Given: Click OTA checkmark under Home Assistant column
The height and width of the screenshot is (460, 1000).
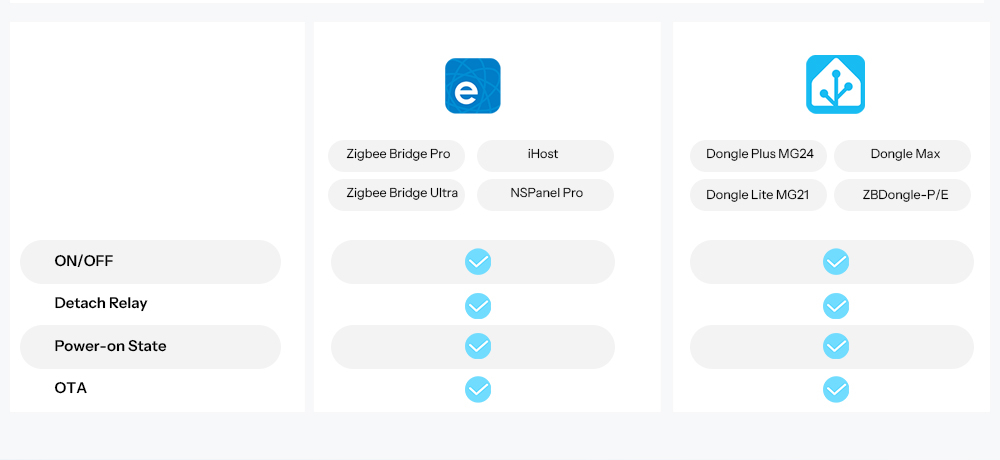Looking at the screenshot, I should [836, 389].
